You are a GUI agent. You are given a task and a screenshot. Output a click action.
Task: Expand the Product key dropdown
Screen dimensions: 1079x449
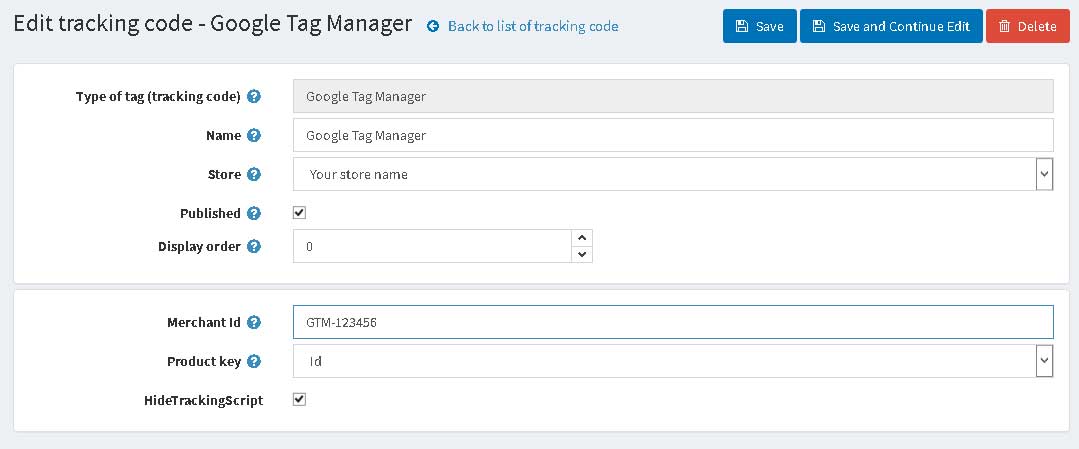click(673, 361)
